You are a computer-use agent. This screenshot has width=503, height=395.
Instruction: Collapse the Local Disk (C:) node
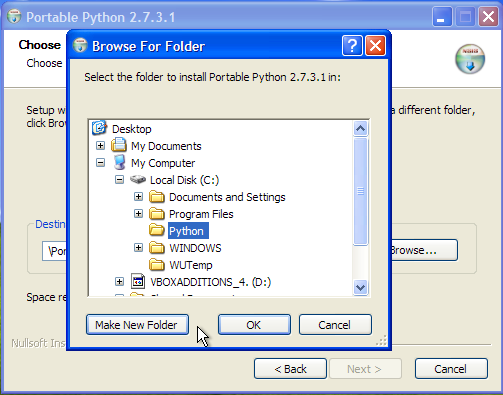[x=119, y=180]
